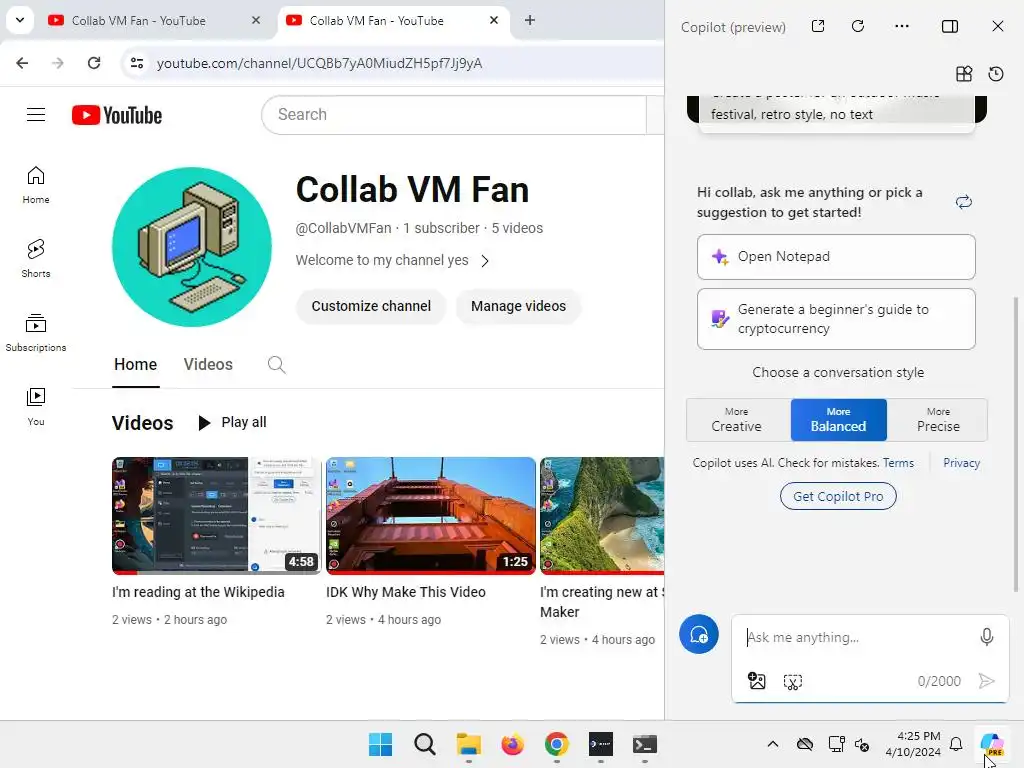1024x768 pixels.
Task: Reload the YouTube page
Action: (94, 63)
